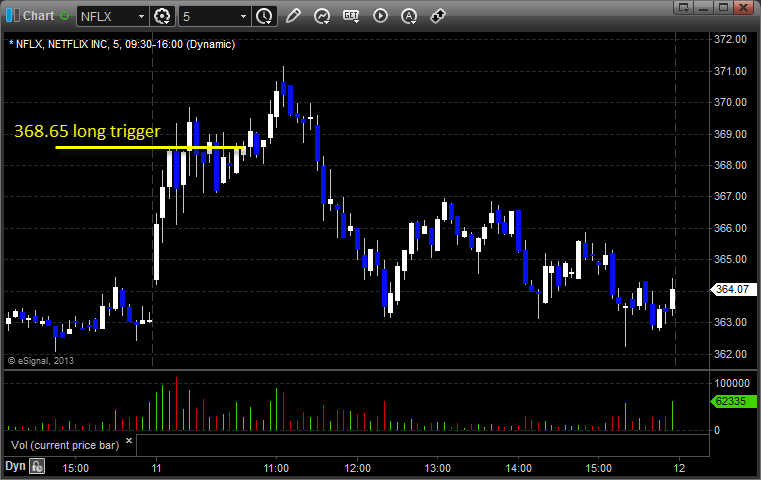The height and width of the screenshot is (480, 761).
Task: Click the 370.00 price axis label
Action: click(730, 102)
